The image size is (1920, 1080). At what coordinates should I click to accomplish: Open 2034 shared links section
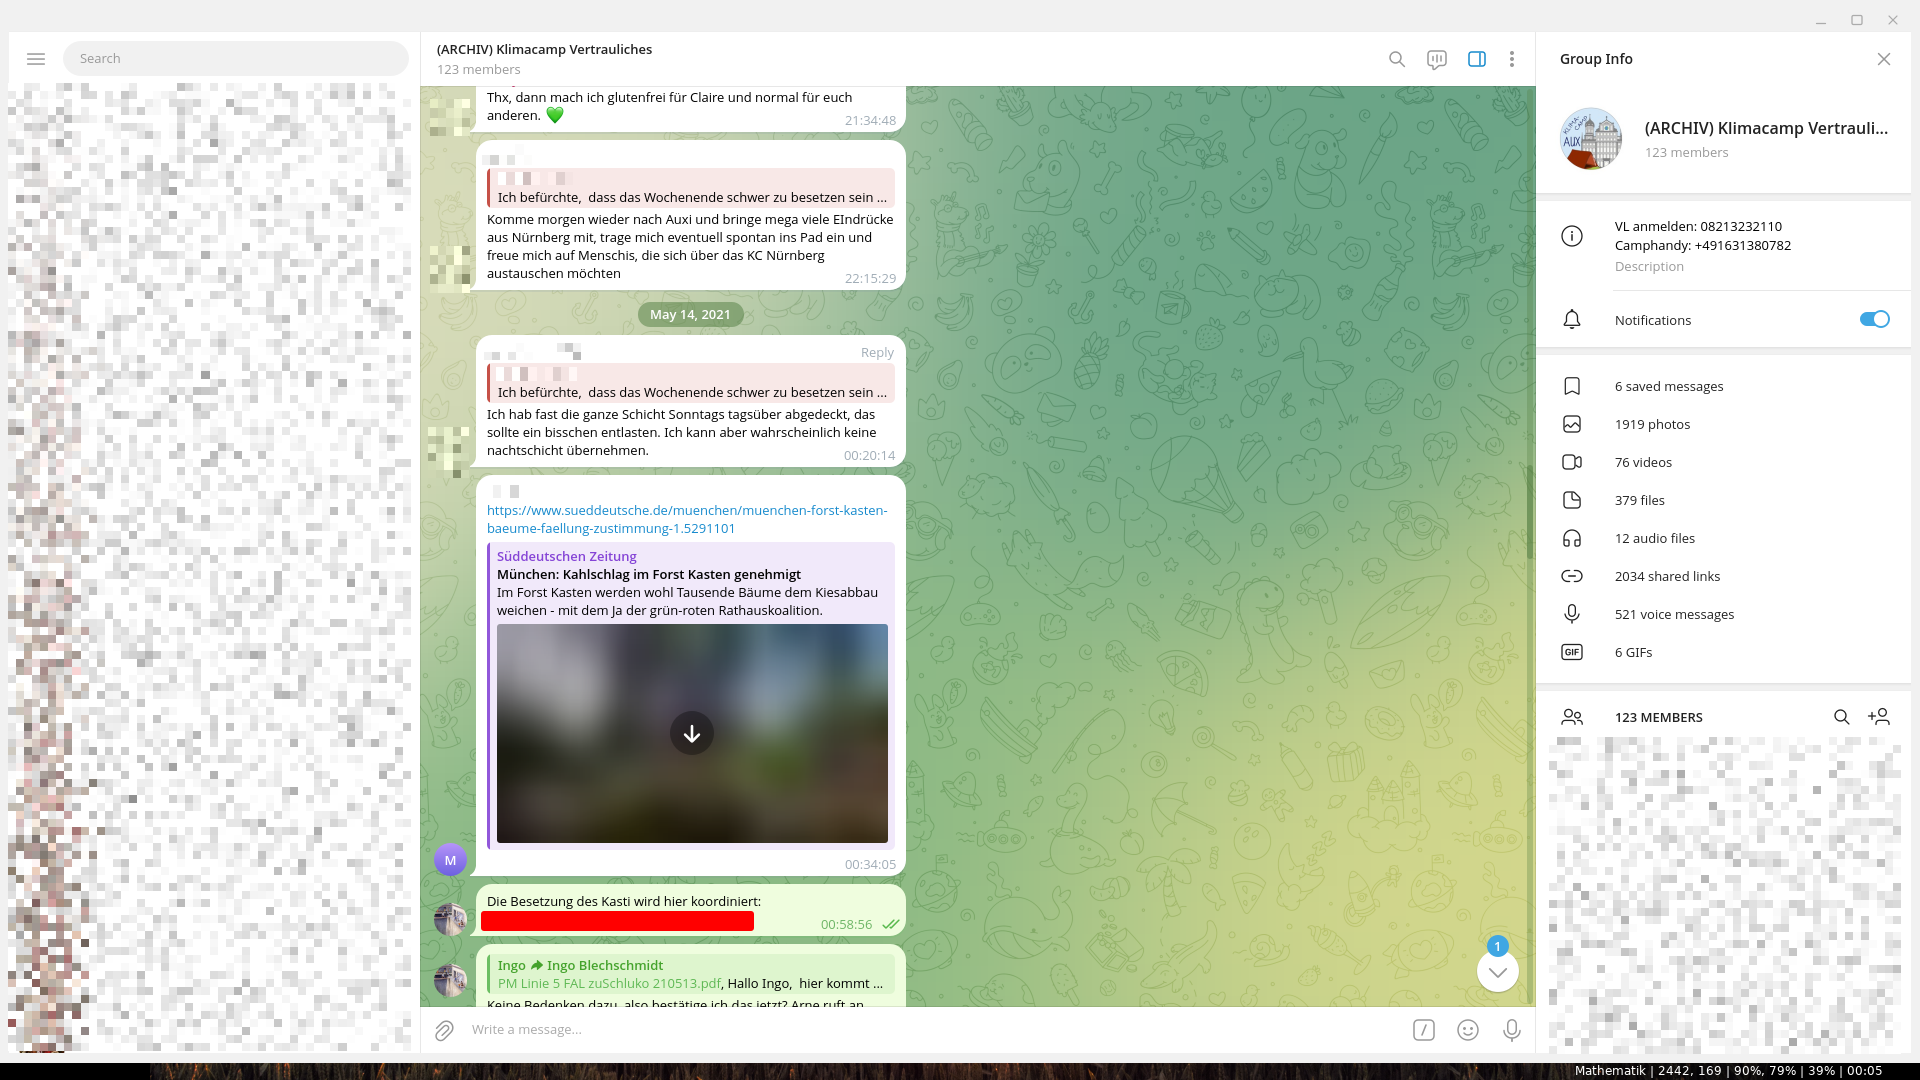coord(1667,576)
